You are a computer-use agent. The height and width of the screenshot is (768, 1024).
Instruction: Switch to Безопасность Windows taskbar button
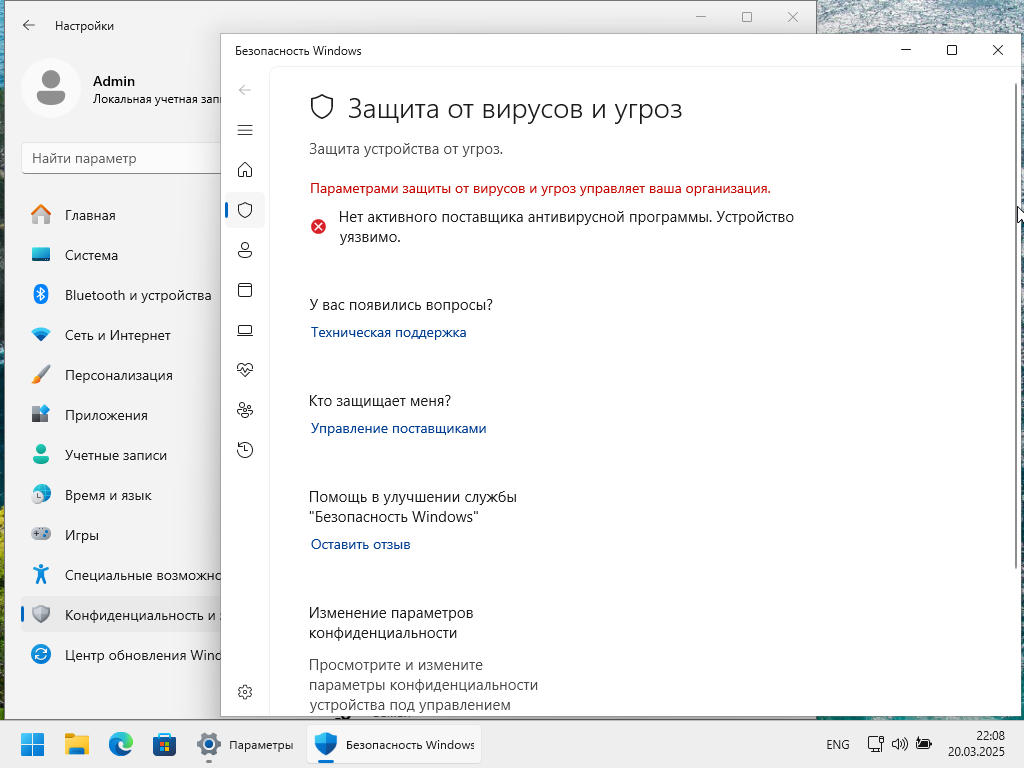pyautogui.click(x=394, y=744)
